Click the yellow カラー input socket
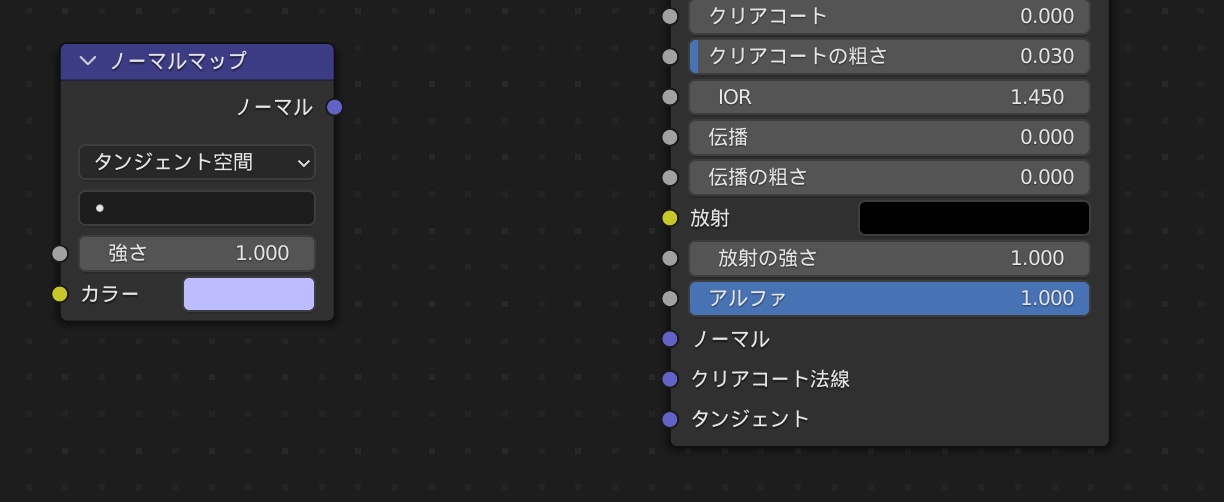This screenshot has width=1224, height=502. point(60,294)
